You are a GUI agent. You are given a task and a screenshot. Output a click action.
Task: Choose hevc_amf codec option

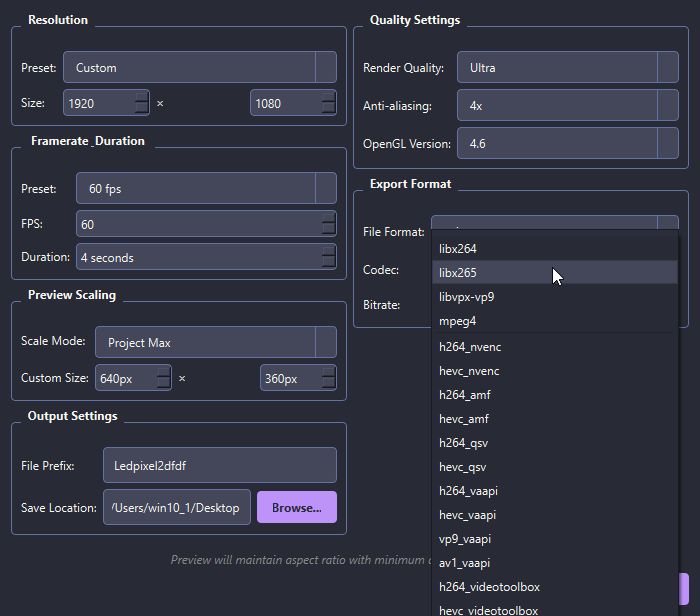(x=555, y=419)
